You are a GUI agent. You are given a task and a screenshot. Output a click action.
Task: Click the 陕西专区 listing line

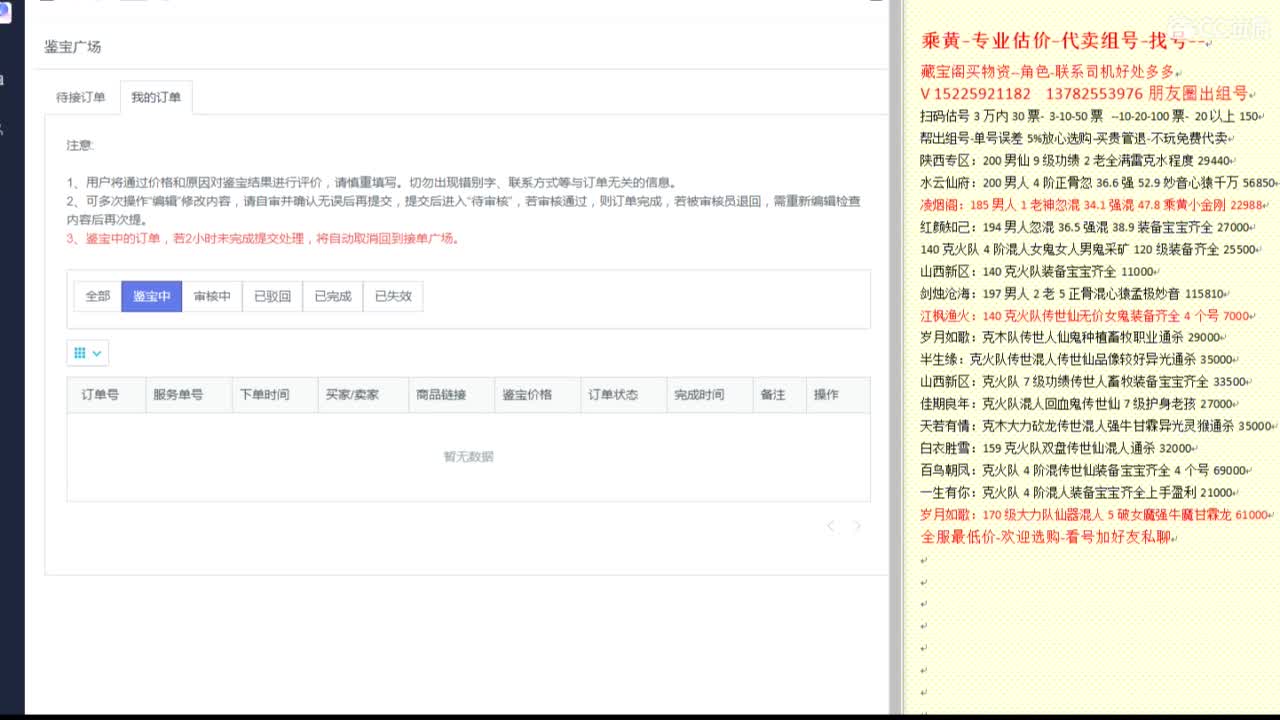1076,160
